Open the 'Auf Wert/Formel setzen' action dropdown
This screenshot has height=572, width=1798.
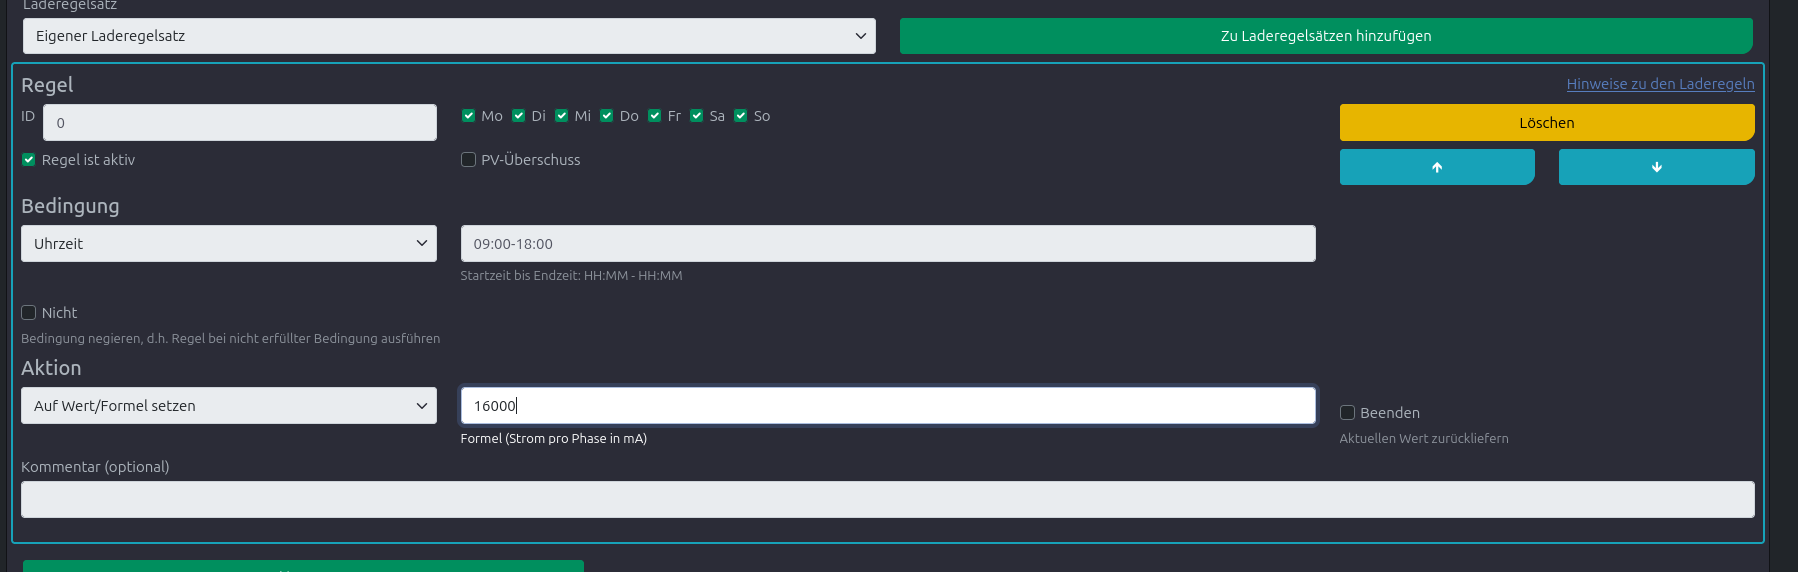pos(229,406)
